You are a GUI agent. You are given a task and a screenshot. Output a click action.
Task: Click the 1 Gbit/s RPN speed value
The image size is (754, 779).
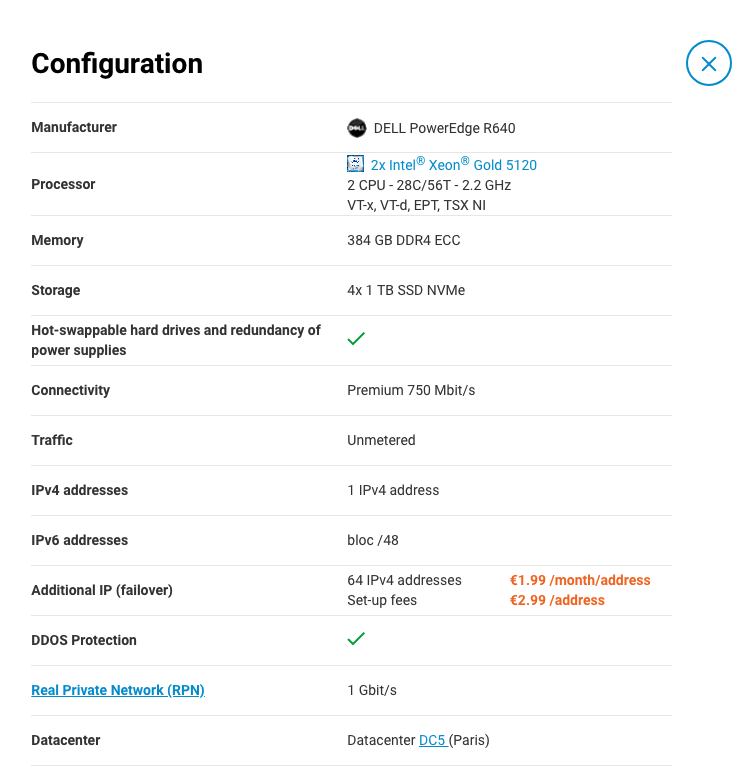pos(372,690)
